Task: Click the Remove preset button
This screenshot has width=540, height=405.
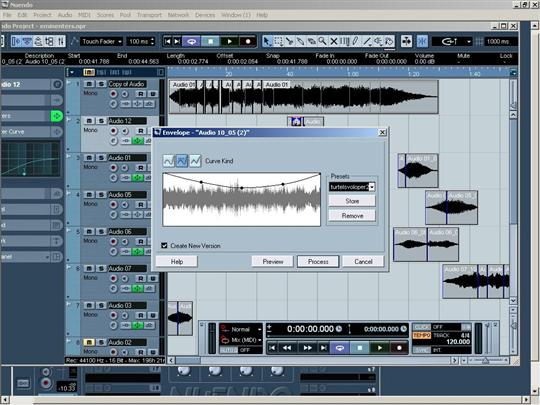Action: [x=352, y=216]
